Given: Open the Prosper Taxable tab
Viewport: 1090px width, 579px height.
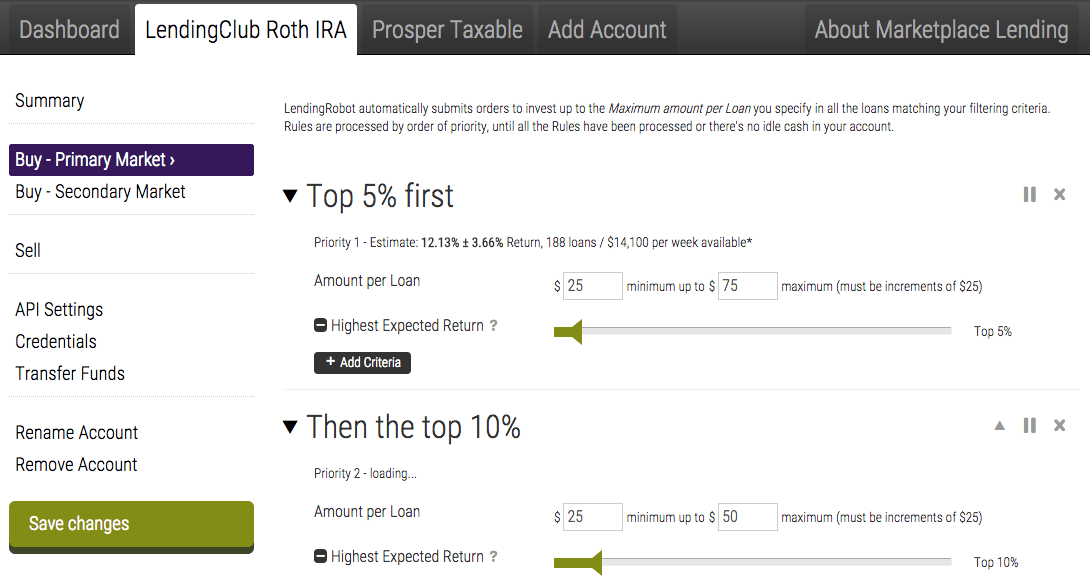Looking at the screenshot, I should 447,30.
